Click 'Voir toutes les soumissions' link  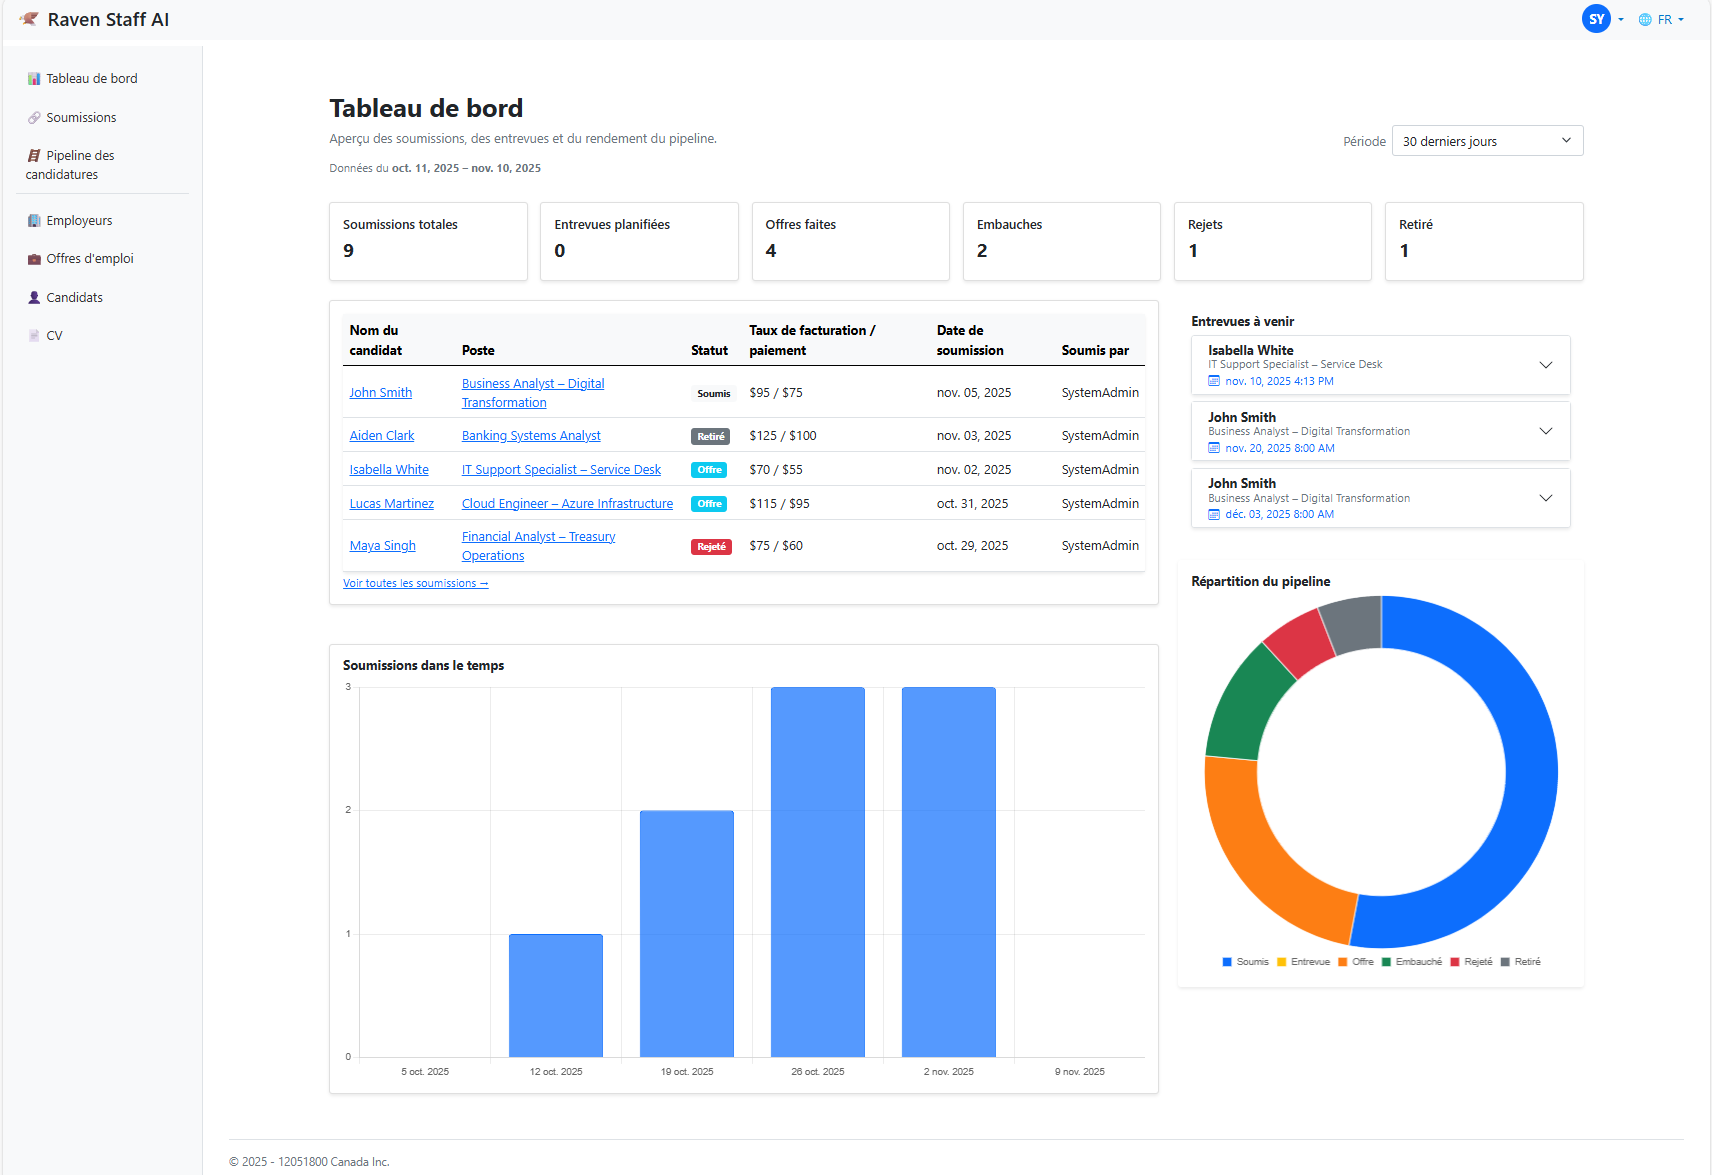tap(415, 583)
